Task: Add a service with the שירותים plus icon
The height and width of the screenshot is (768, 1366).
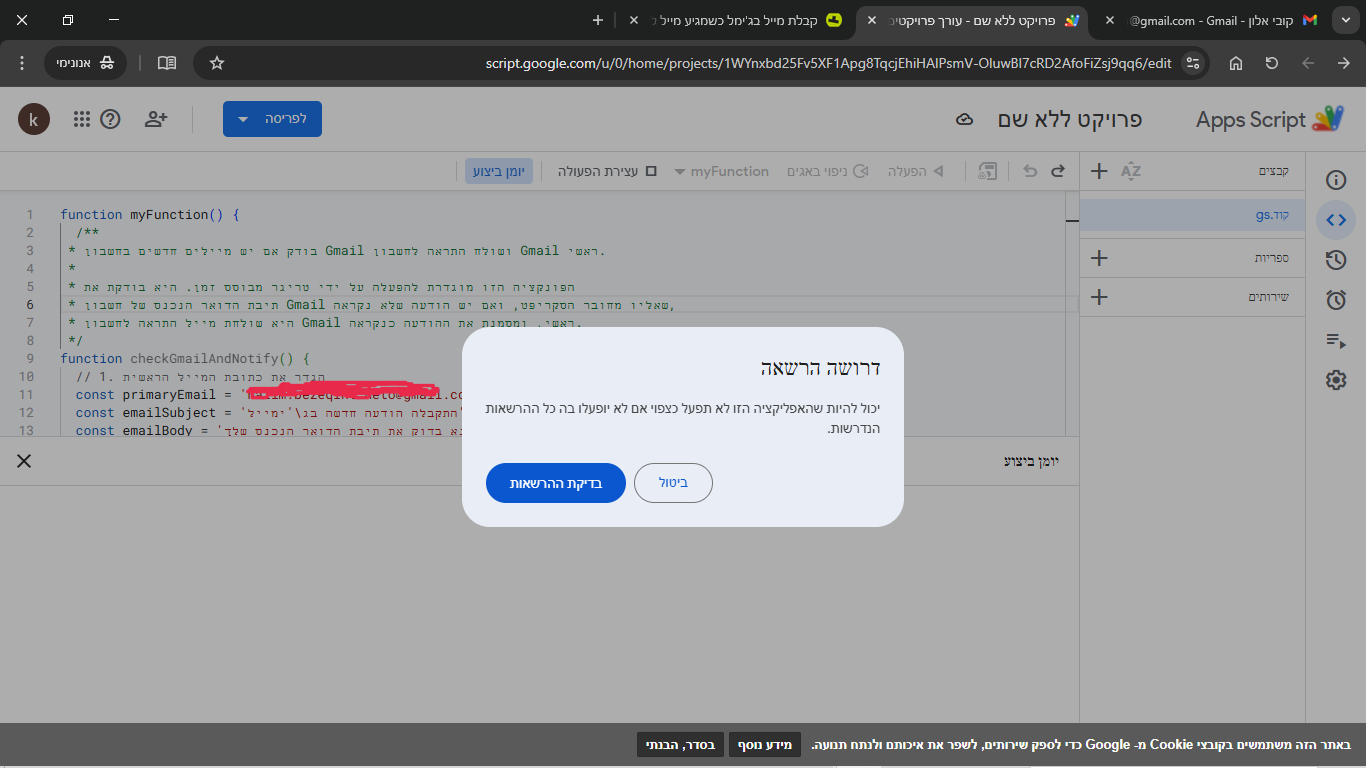Action: [1099, 297]
